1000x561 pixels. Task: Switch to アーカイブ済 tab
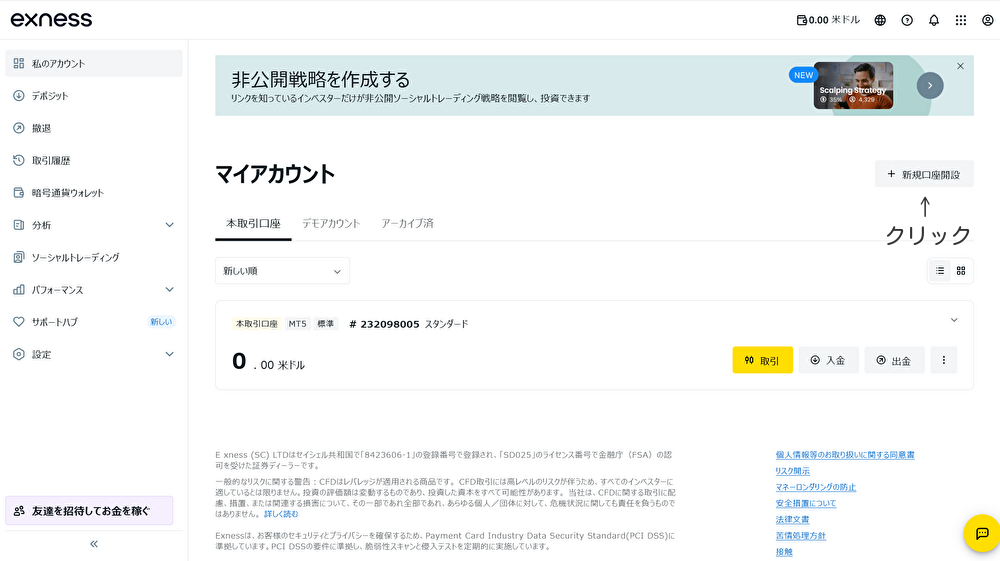[x=408, y=224]
